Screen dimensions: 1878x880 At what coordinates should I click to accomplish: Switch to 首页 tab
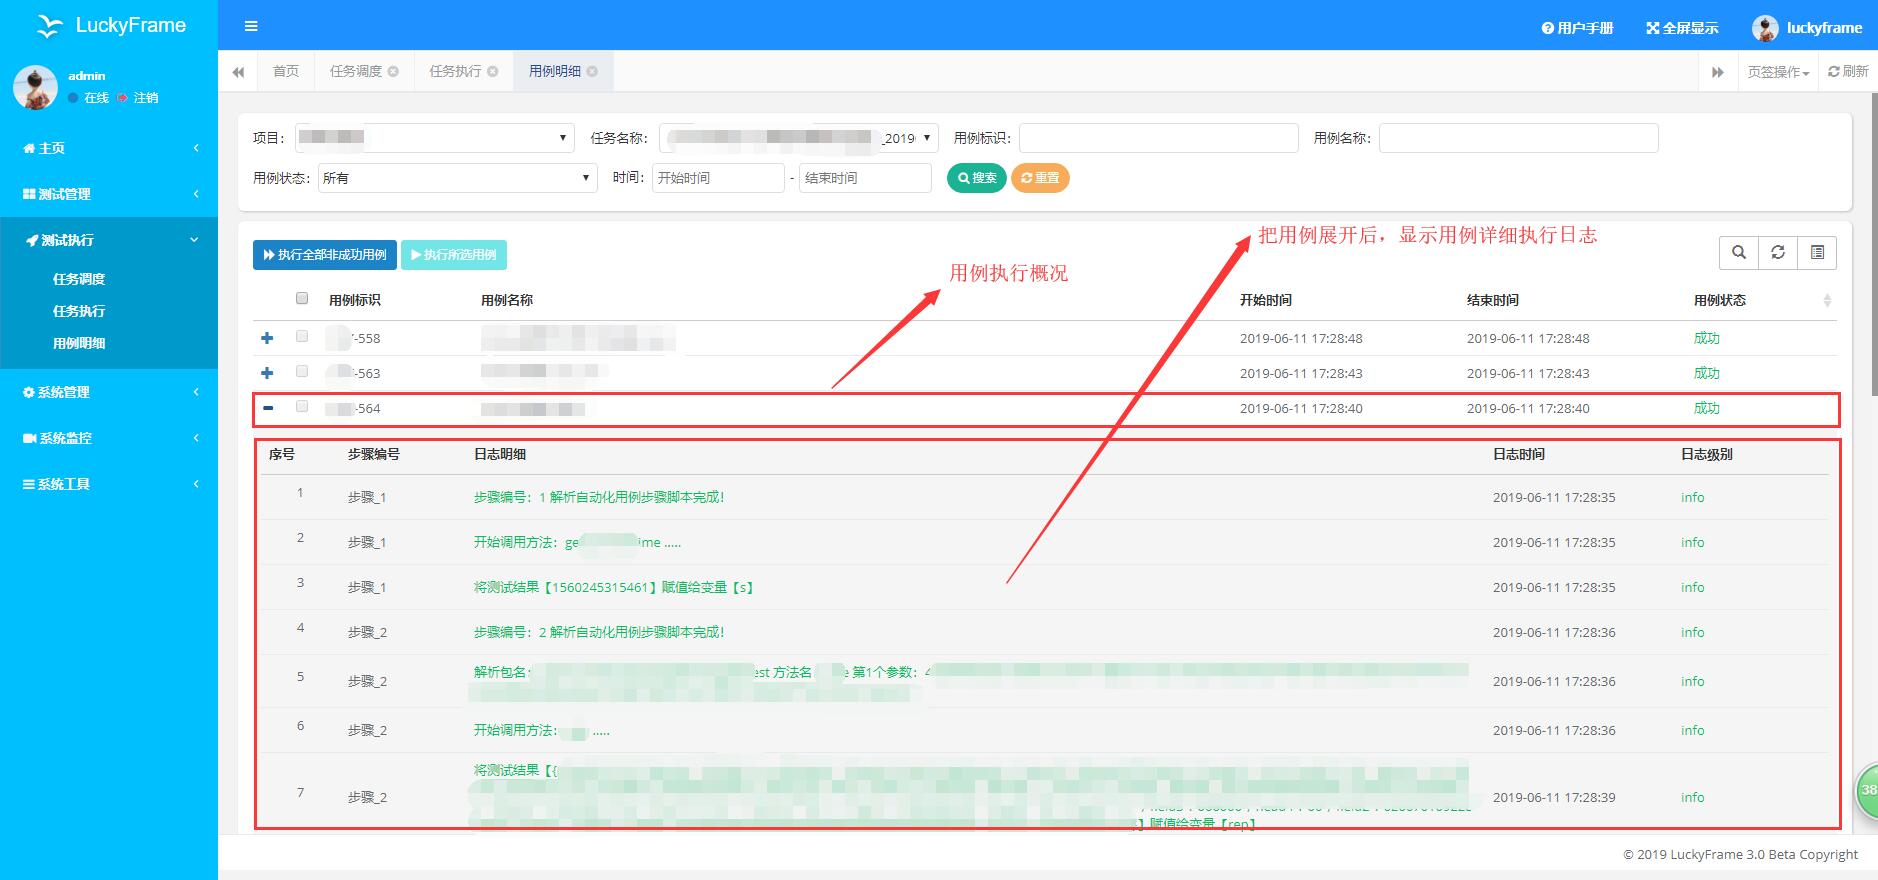pos(286,71)
